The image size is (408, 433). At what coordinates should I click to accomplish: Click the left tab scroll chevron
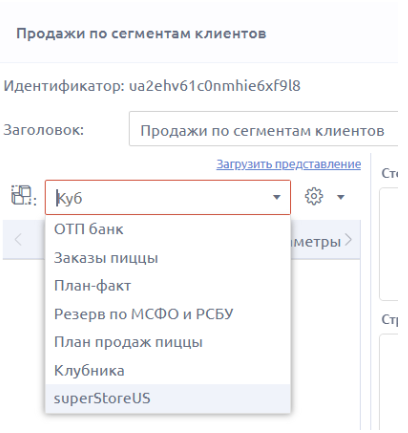point(18,240)
